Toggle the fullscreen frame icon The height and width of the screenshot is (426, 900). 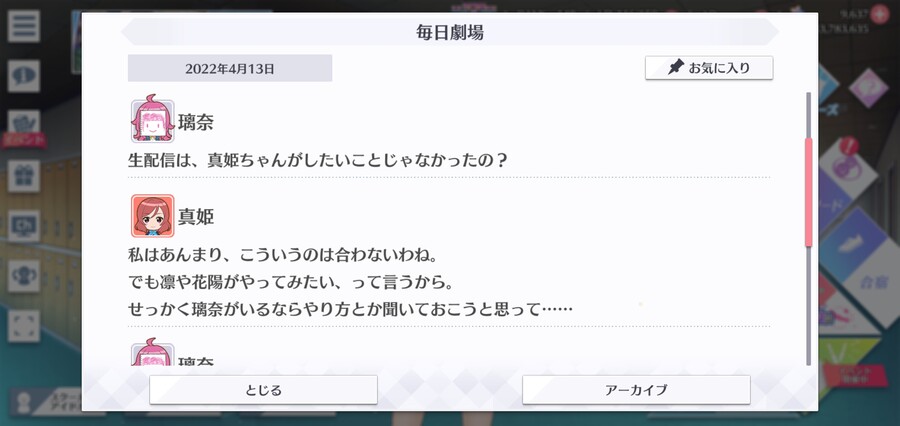[x=24, y=326]
